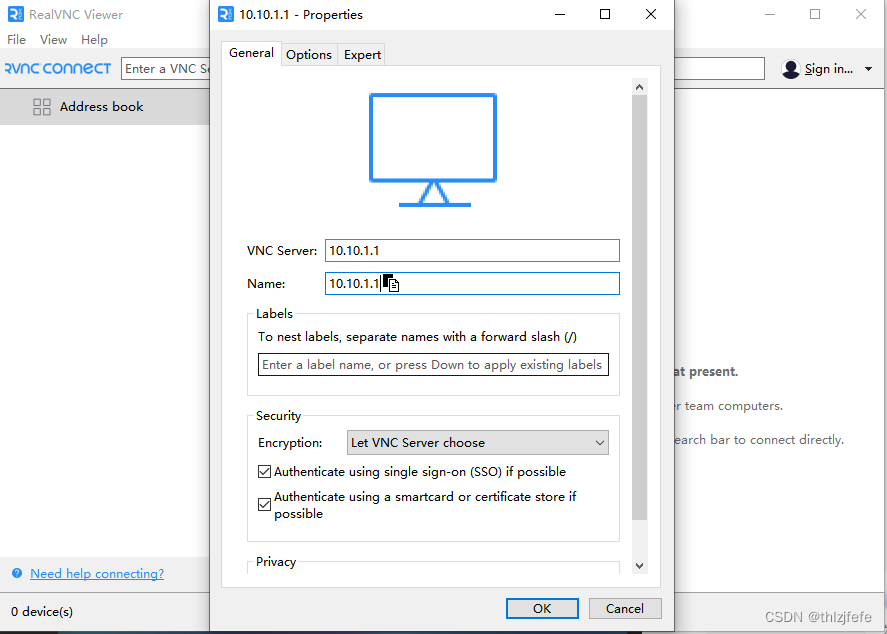Image resolution: width=887 pixels, height=634 pixels.
Task: Click the blue monitor icon in Properties
Action: pyautogui.click(x=433, y=150)
